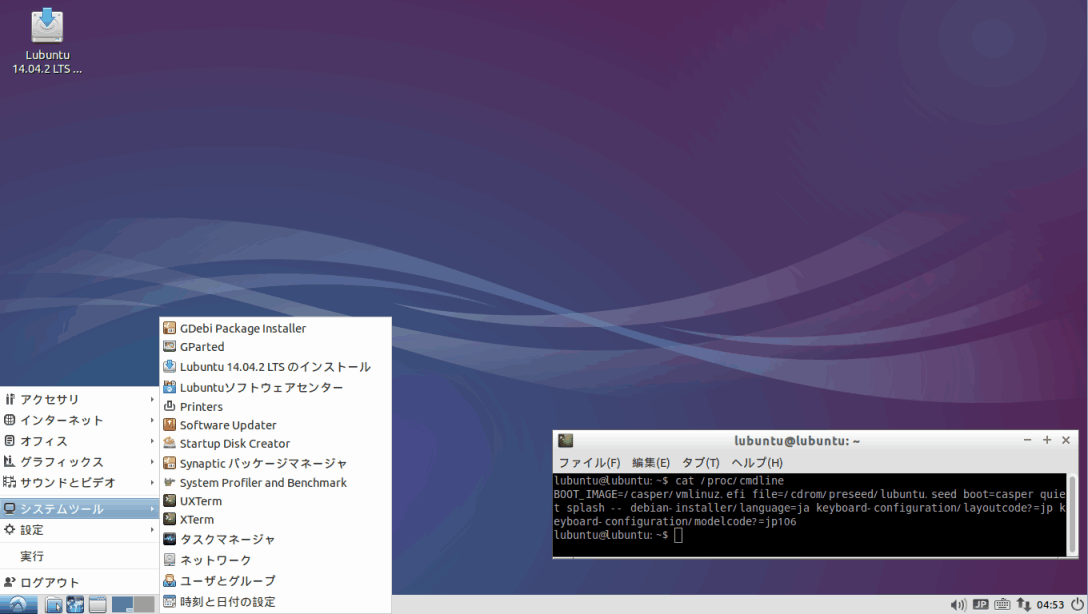
Task: Expand the アクセサリ submenu
Action: click(80, 399)
